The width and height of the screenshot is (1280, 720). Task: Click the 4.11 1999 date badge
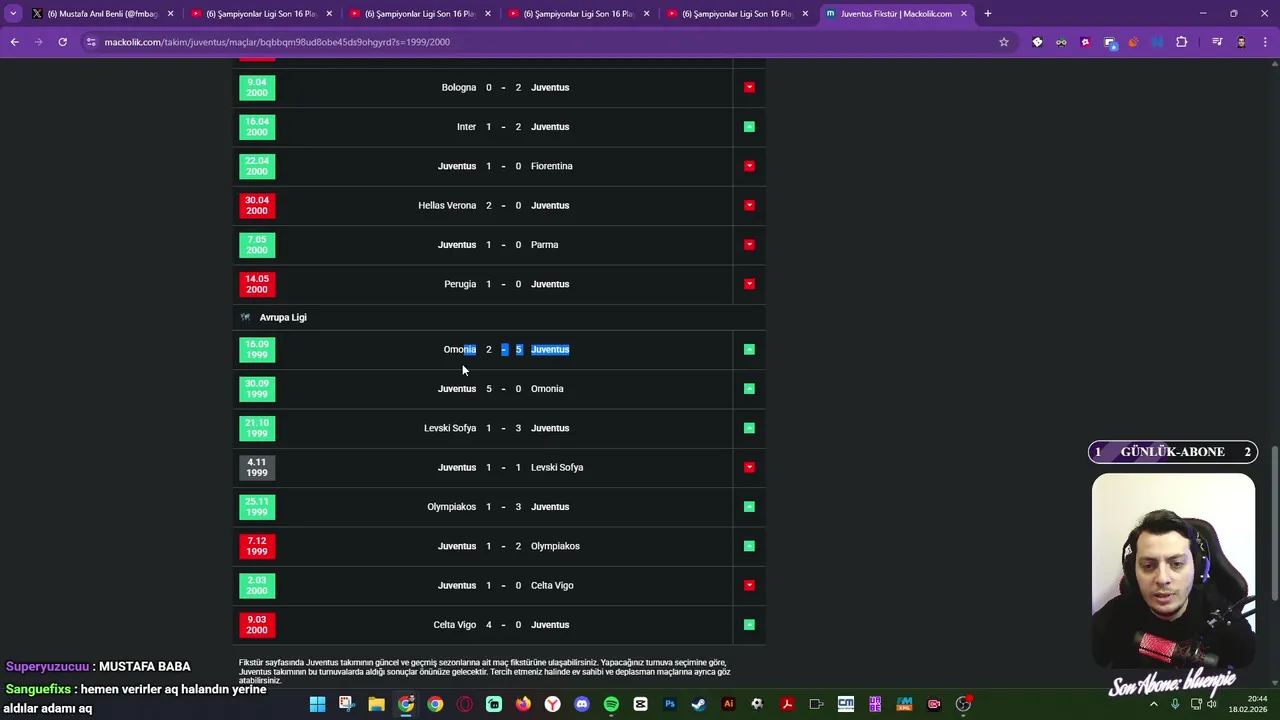[x=257, y=467]
